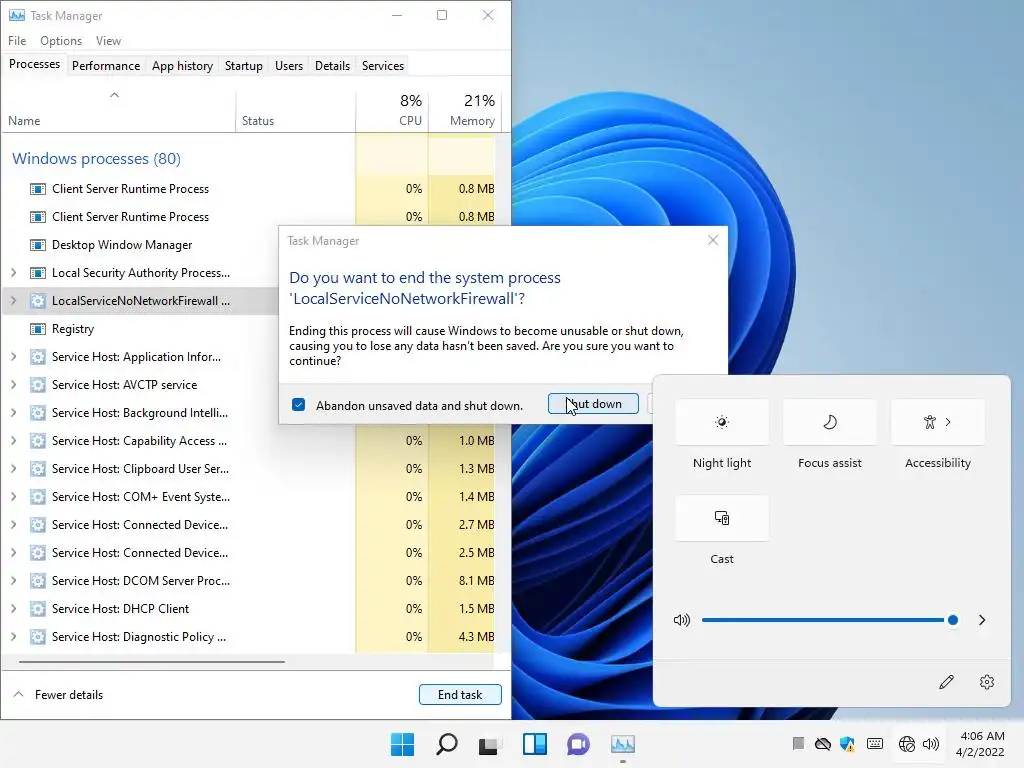Expand Service Host: DCOM Server Proc... row
Screen dimensions: 1024x768
(x=14, y=581)
